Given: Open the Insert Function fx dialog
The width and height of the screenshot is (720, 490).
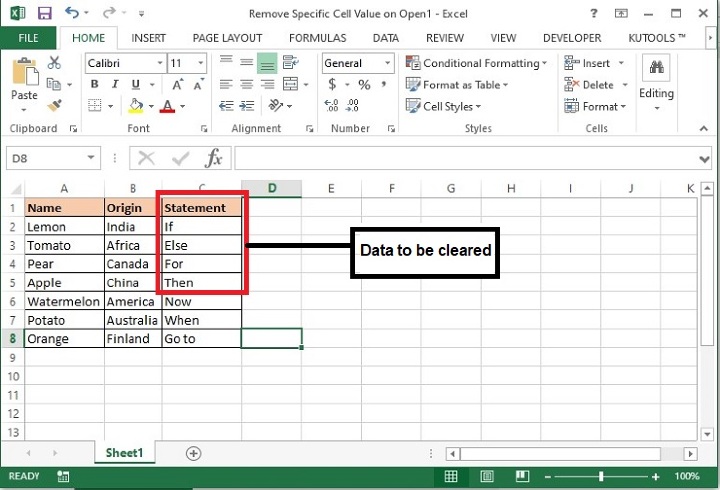Looking at the screenshot, I should (x=214, y=158).
